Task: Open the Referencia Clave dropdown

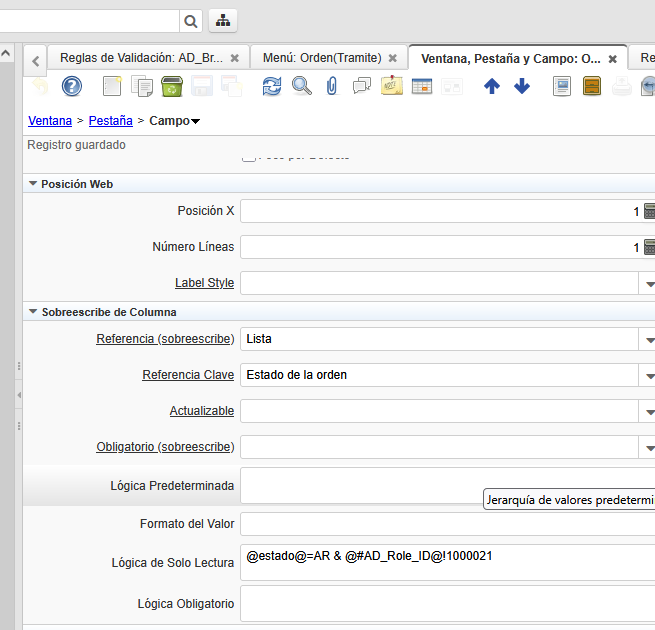Action: pyautogui.click(x=648, y=376)
